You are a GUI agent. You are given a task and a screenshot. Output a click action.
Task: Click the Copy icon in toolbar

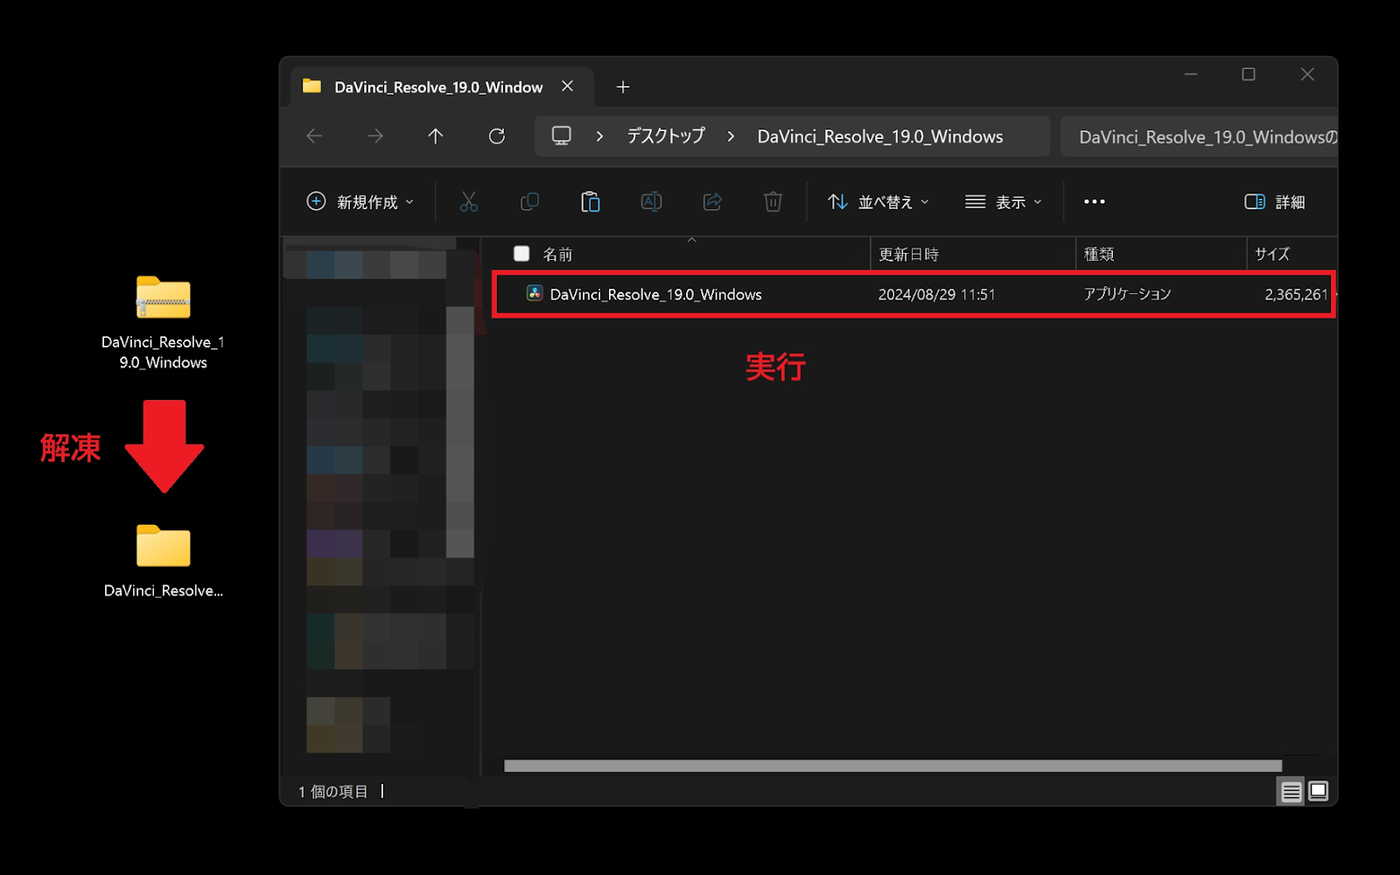[x=530, y=202]
